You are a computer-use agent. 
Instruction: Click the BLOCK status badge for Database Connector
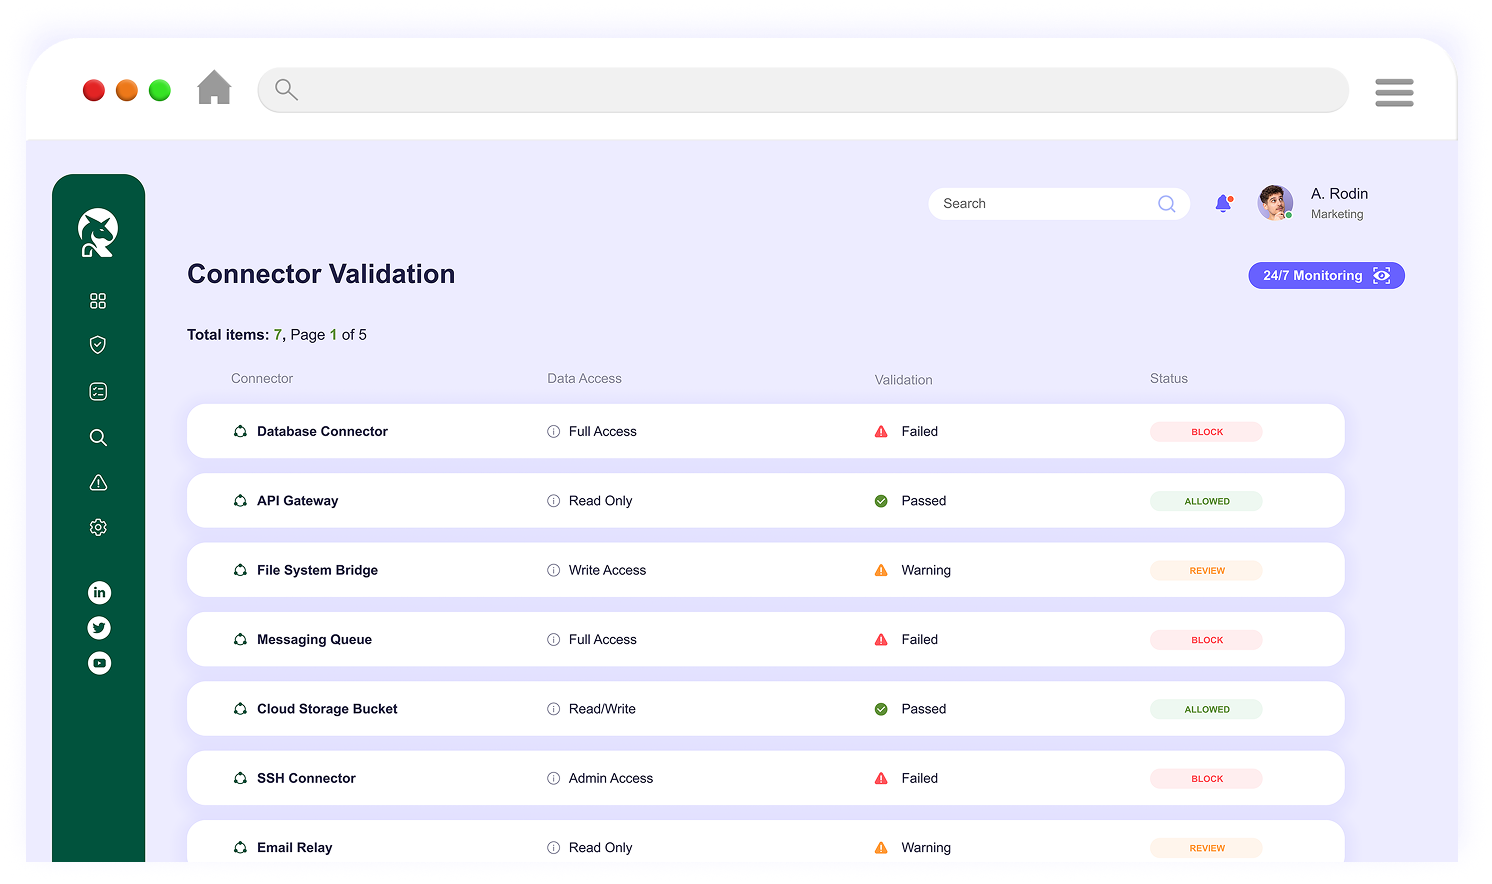pos(1206,432)
